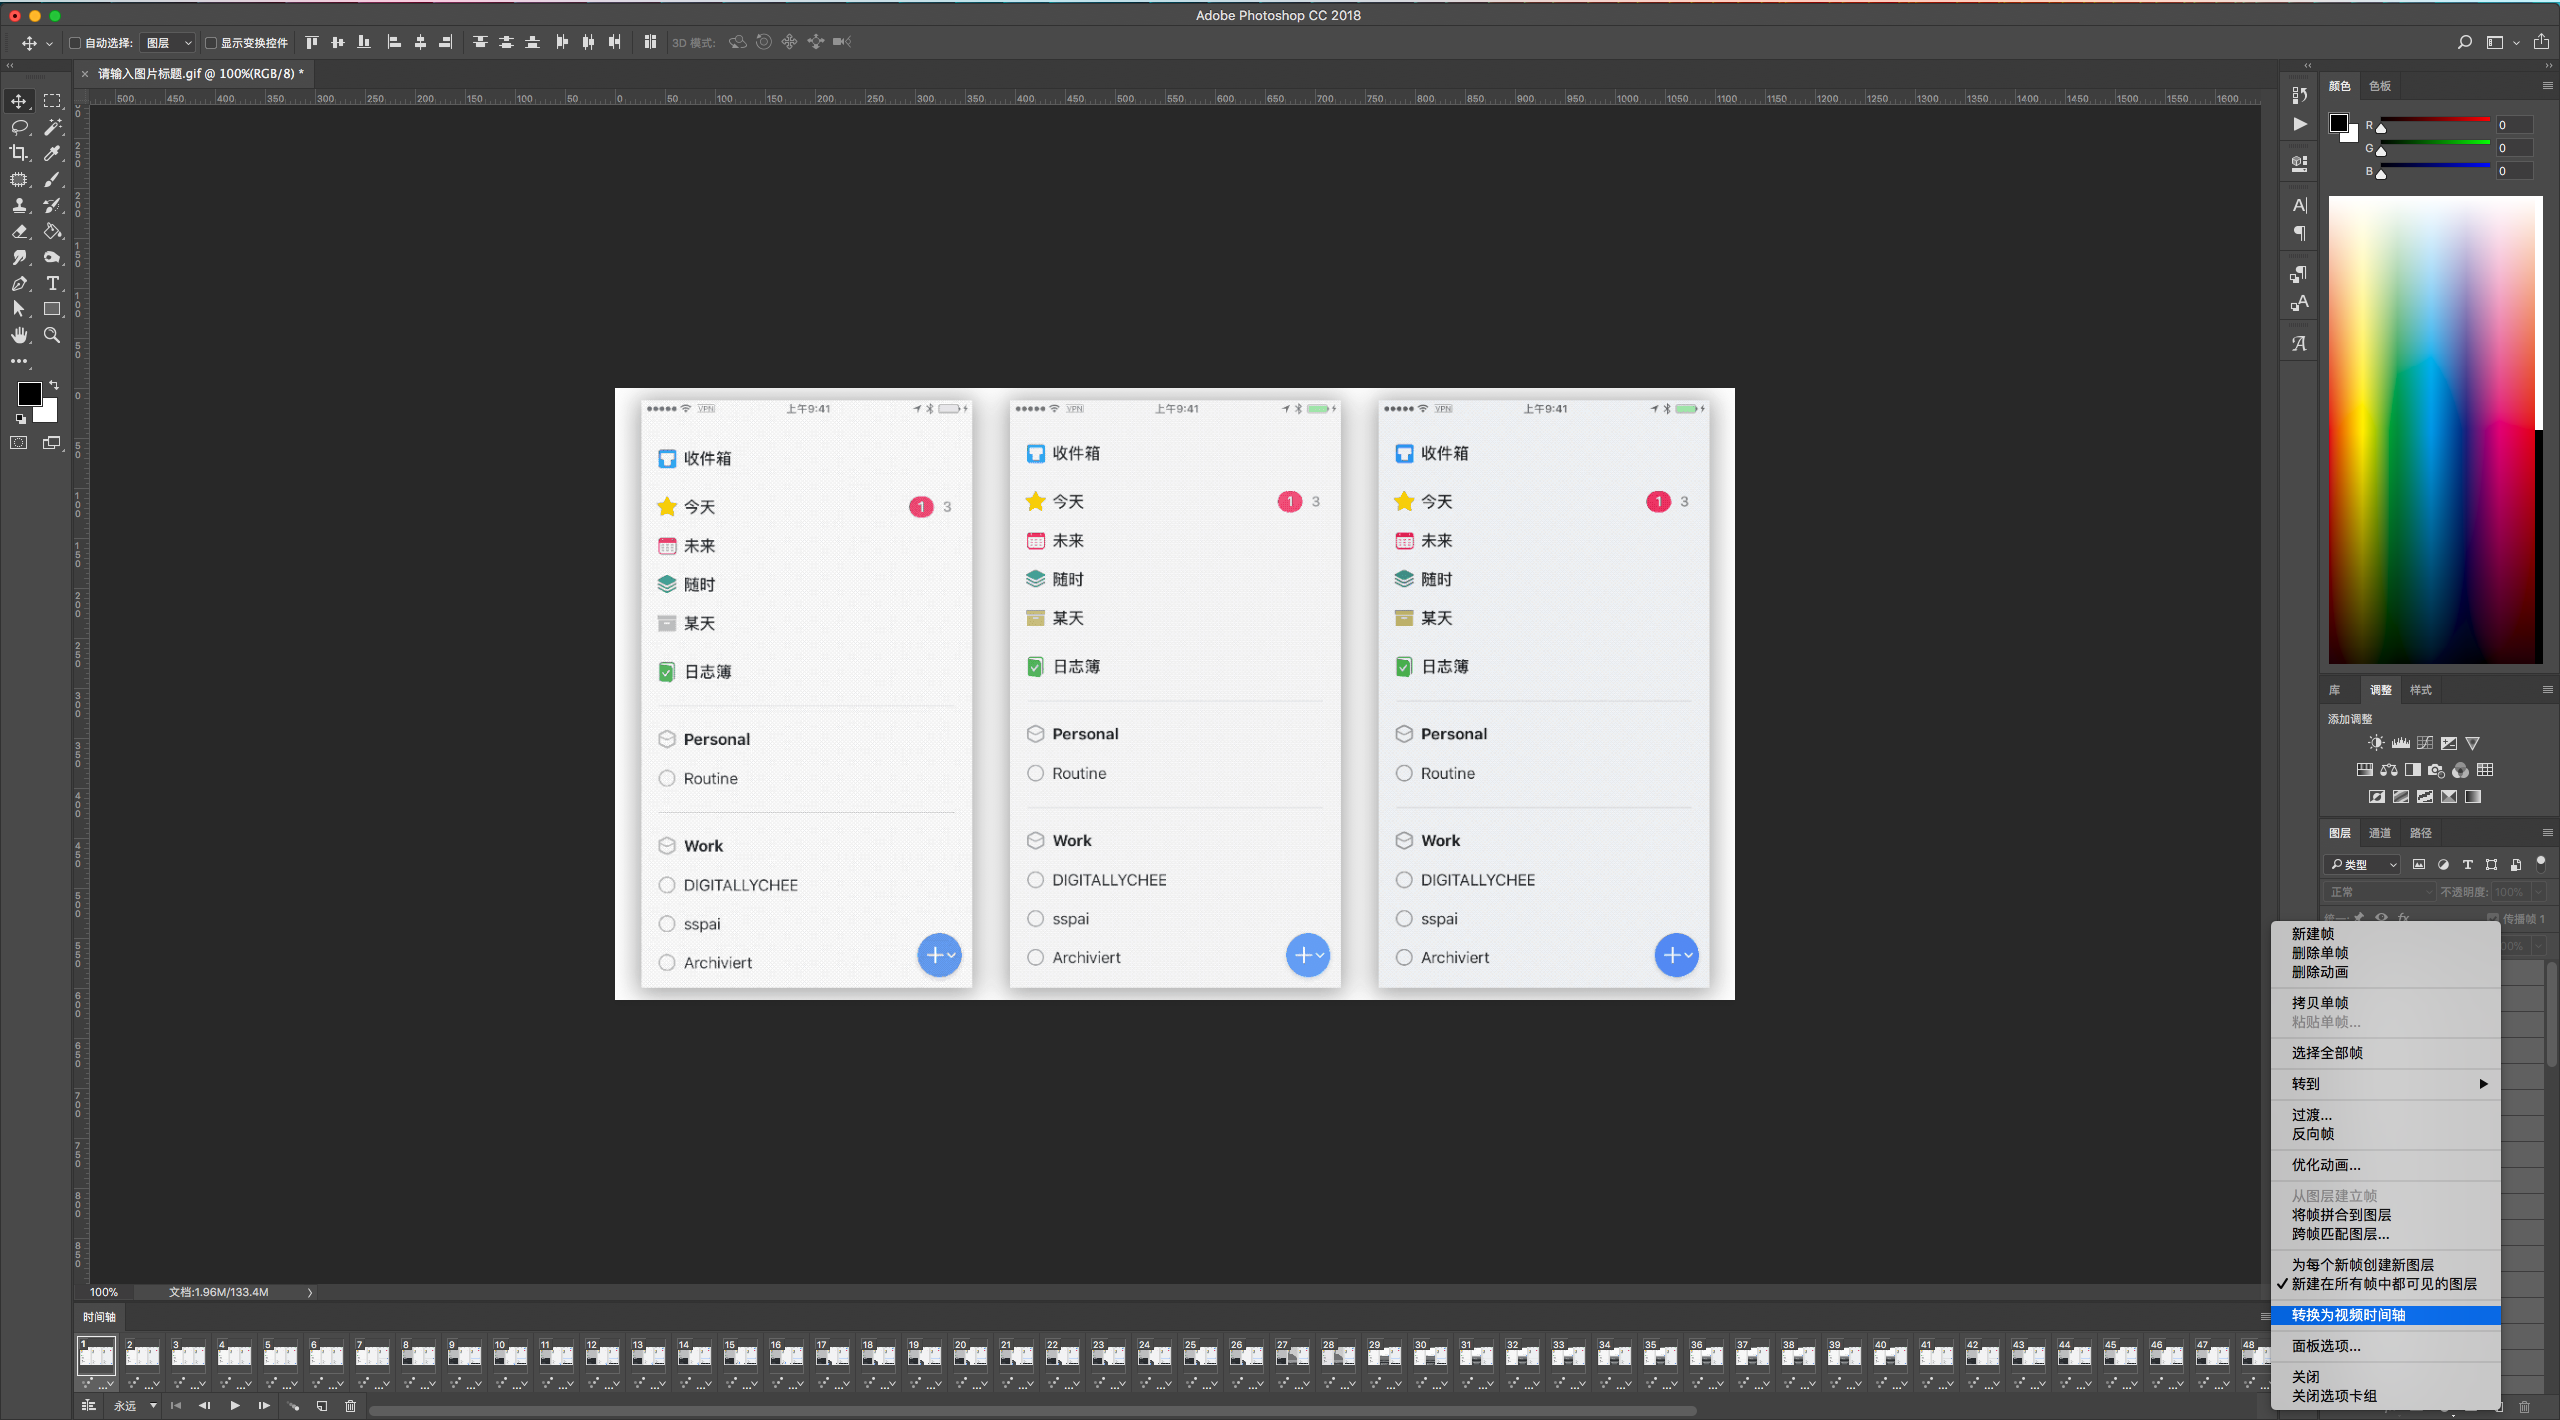Screen dimensions: 2560x1420
Task: Click the foreground color swatch in toolbar
Action: tap(29, 393)
